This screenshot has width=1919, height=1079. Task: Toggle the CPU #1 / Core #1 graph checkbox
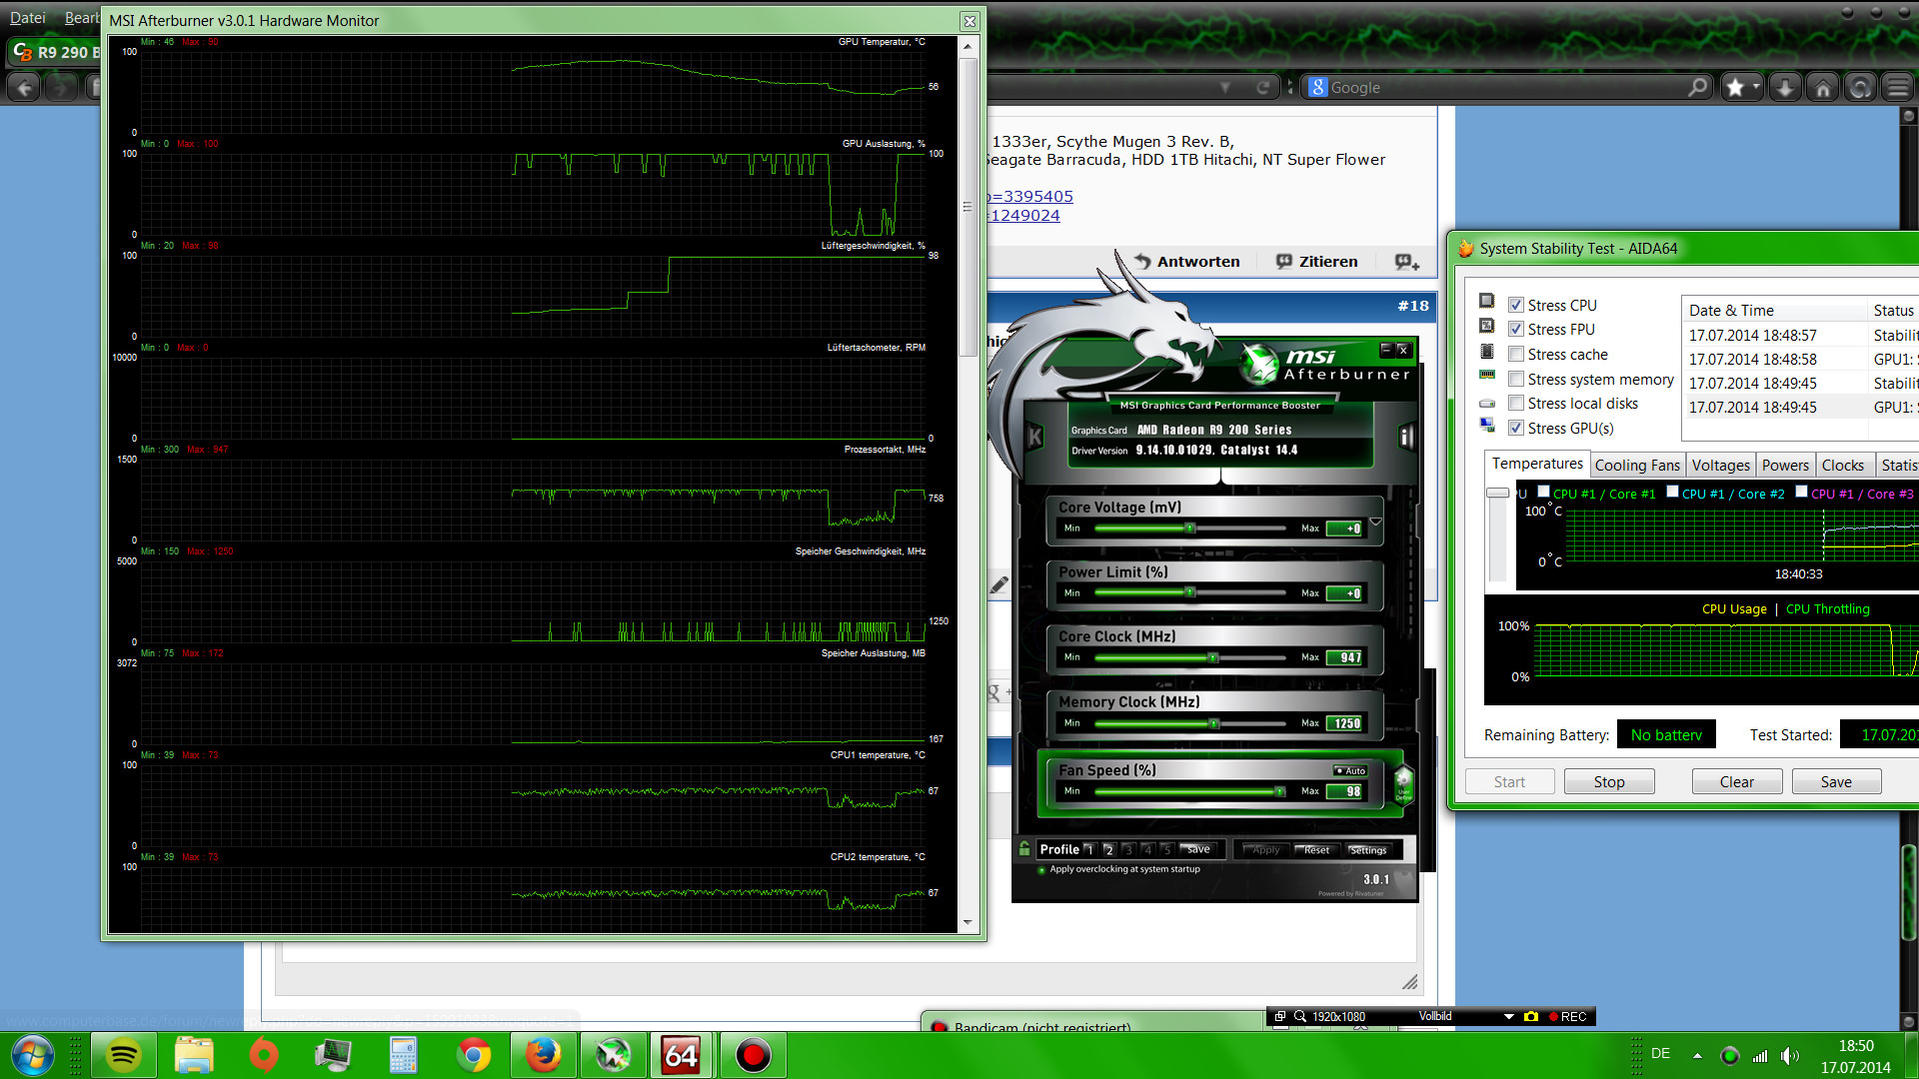point(1543,491)
